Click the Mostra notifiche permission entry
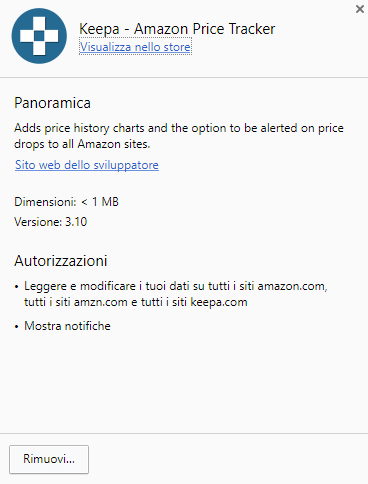The height and width of the screenshot is (484, 368). [x=67, y=326]
